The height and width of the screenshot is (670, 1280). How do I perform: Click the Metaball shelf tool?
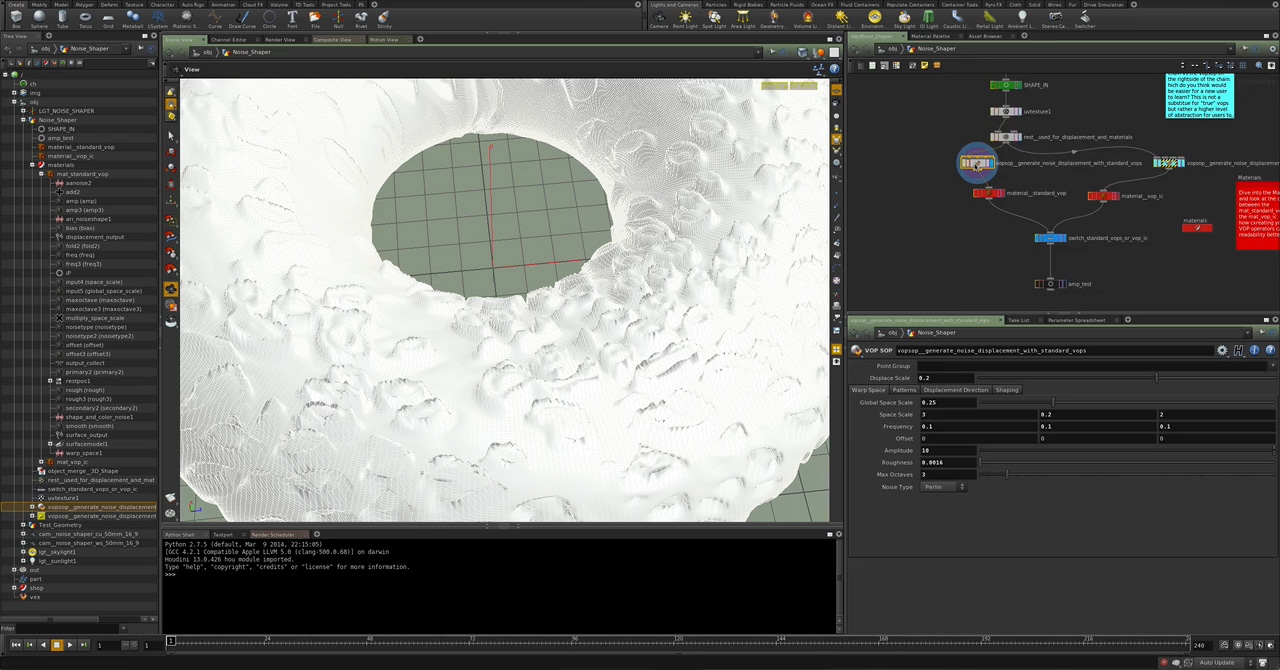(132, 19)
